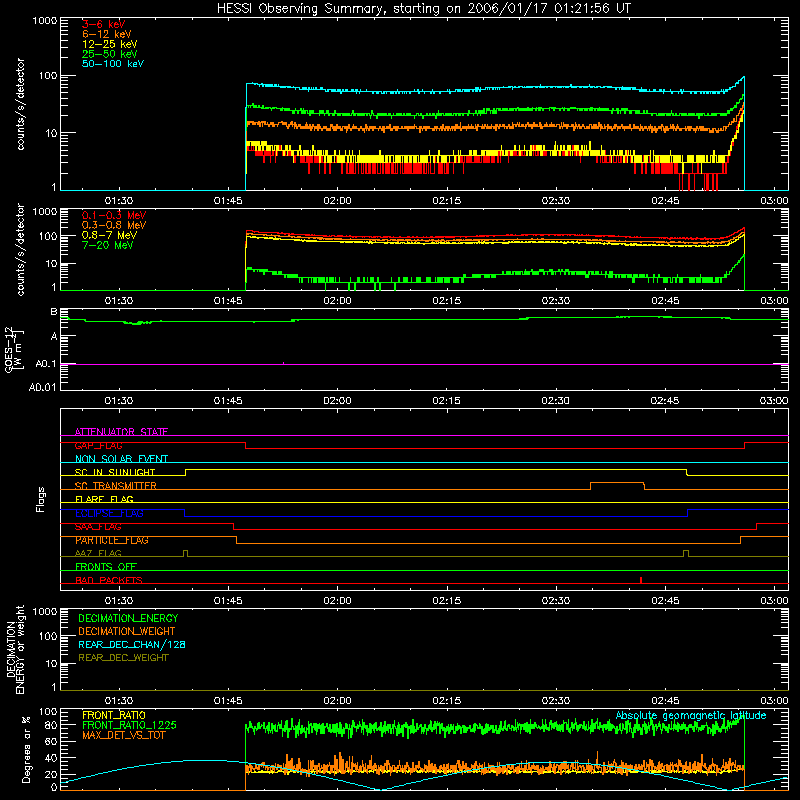Click the PARTICLE_FLAG label
800x800 pixels.
(112, 540)
